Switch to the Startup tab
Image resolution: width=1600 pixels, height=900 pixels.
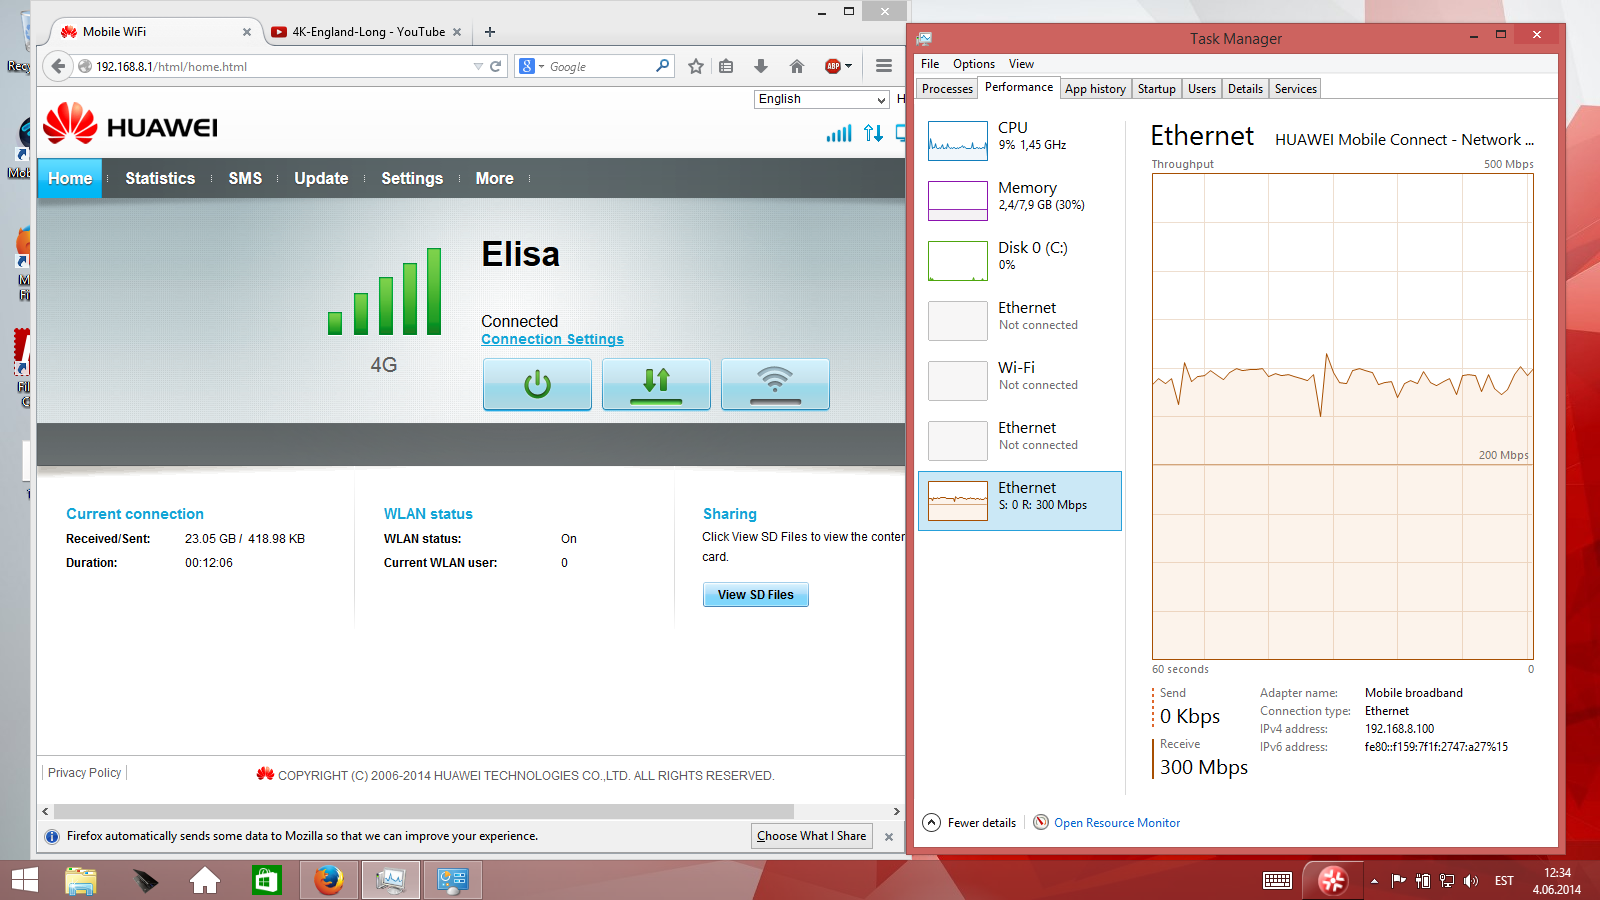tap(1157, 89)
